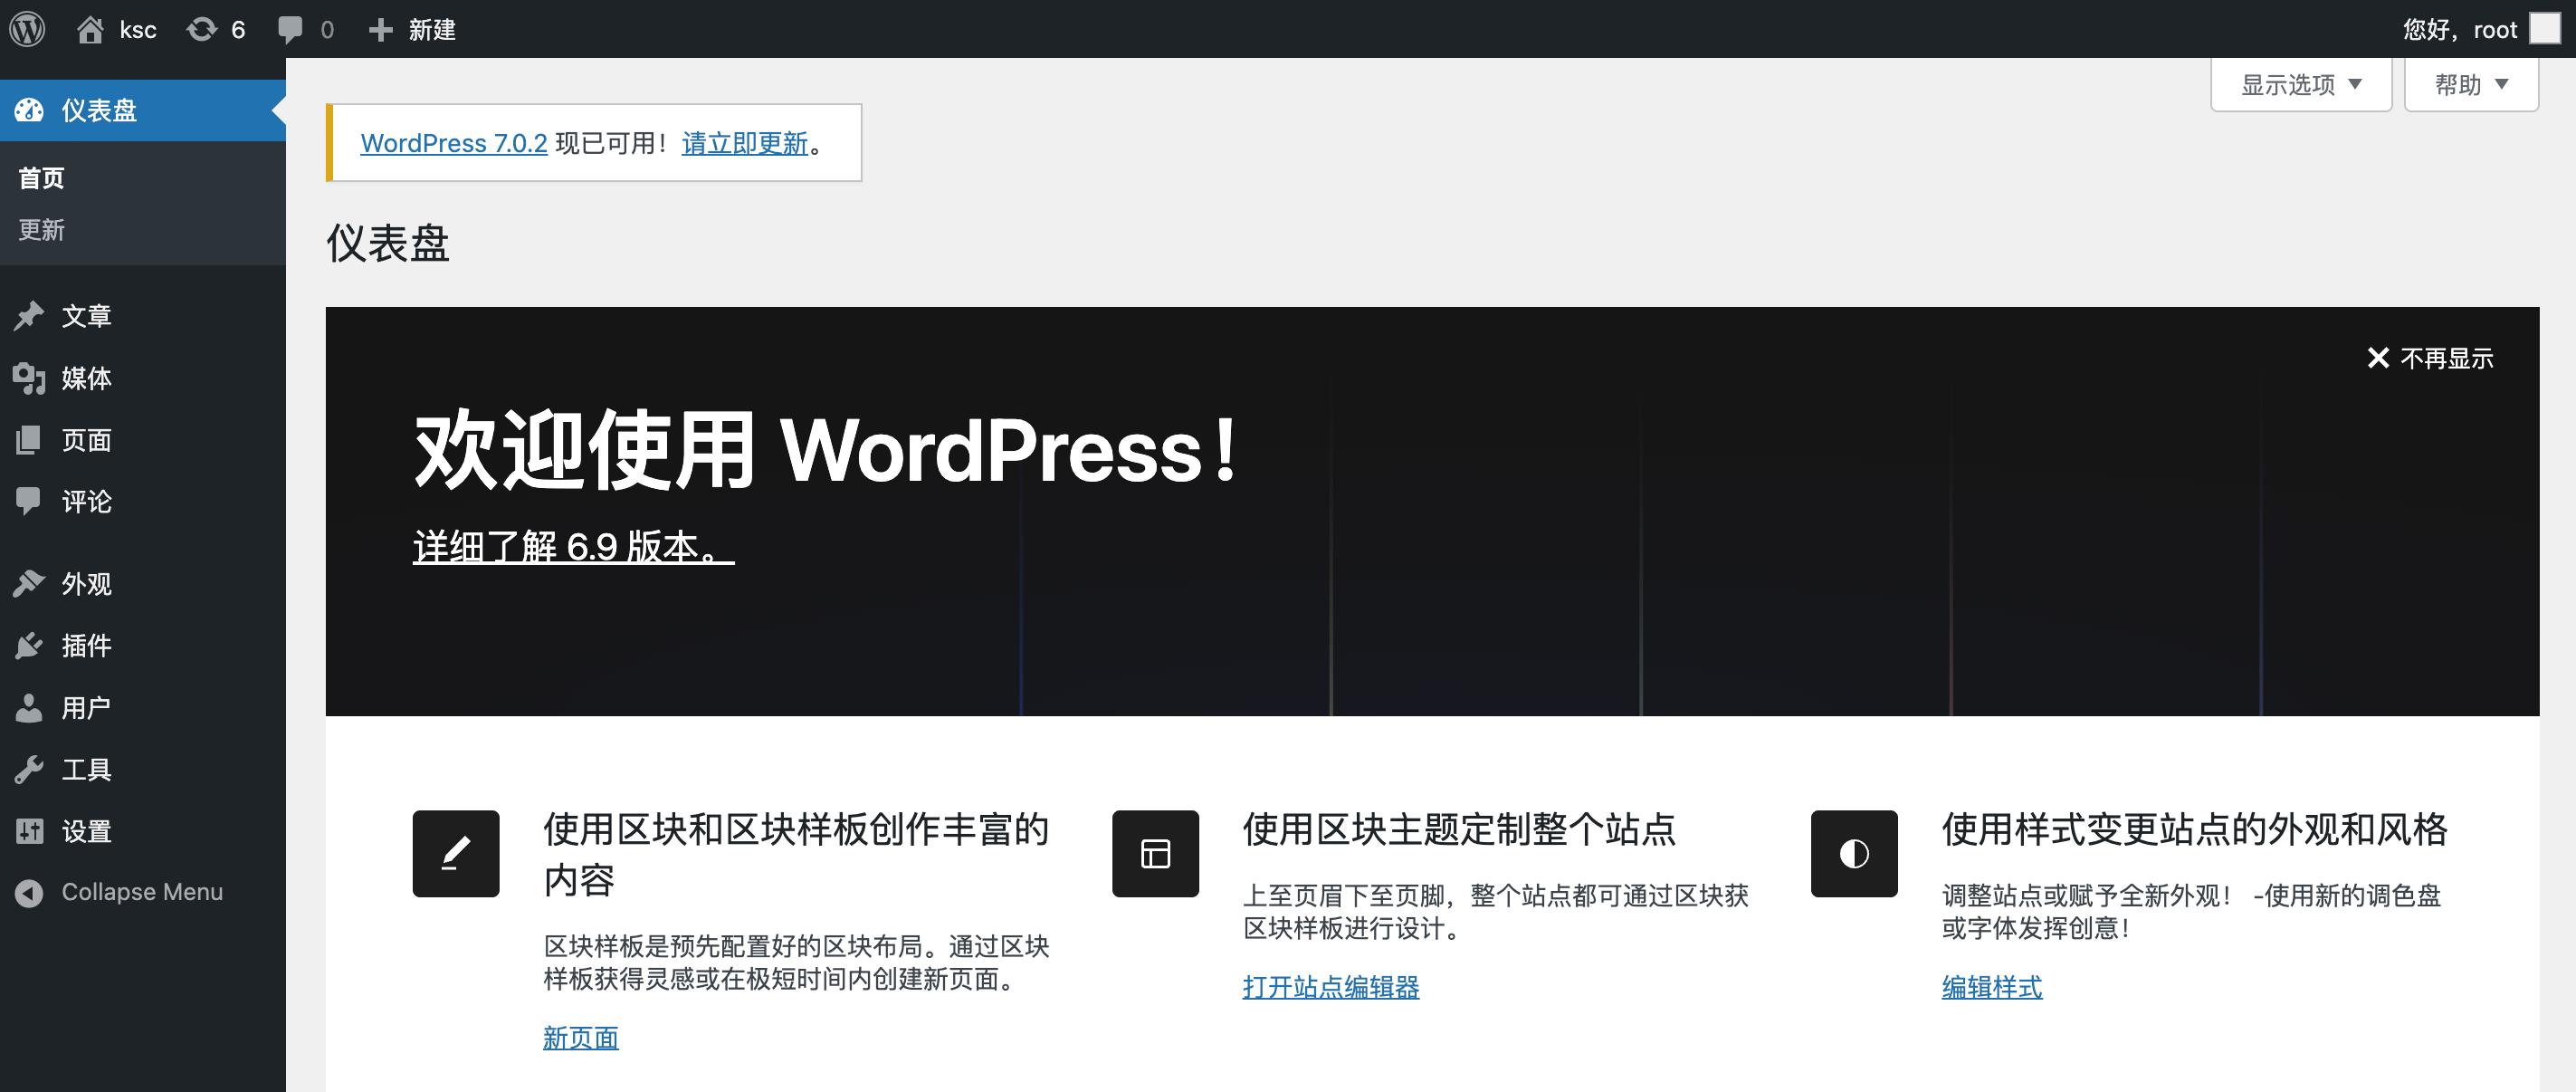This screenshot has height=1092, width=2576.
Task: Click the updates refresh icon showing 6
Action: coord(202,29)
